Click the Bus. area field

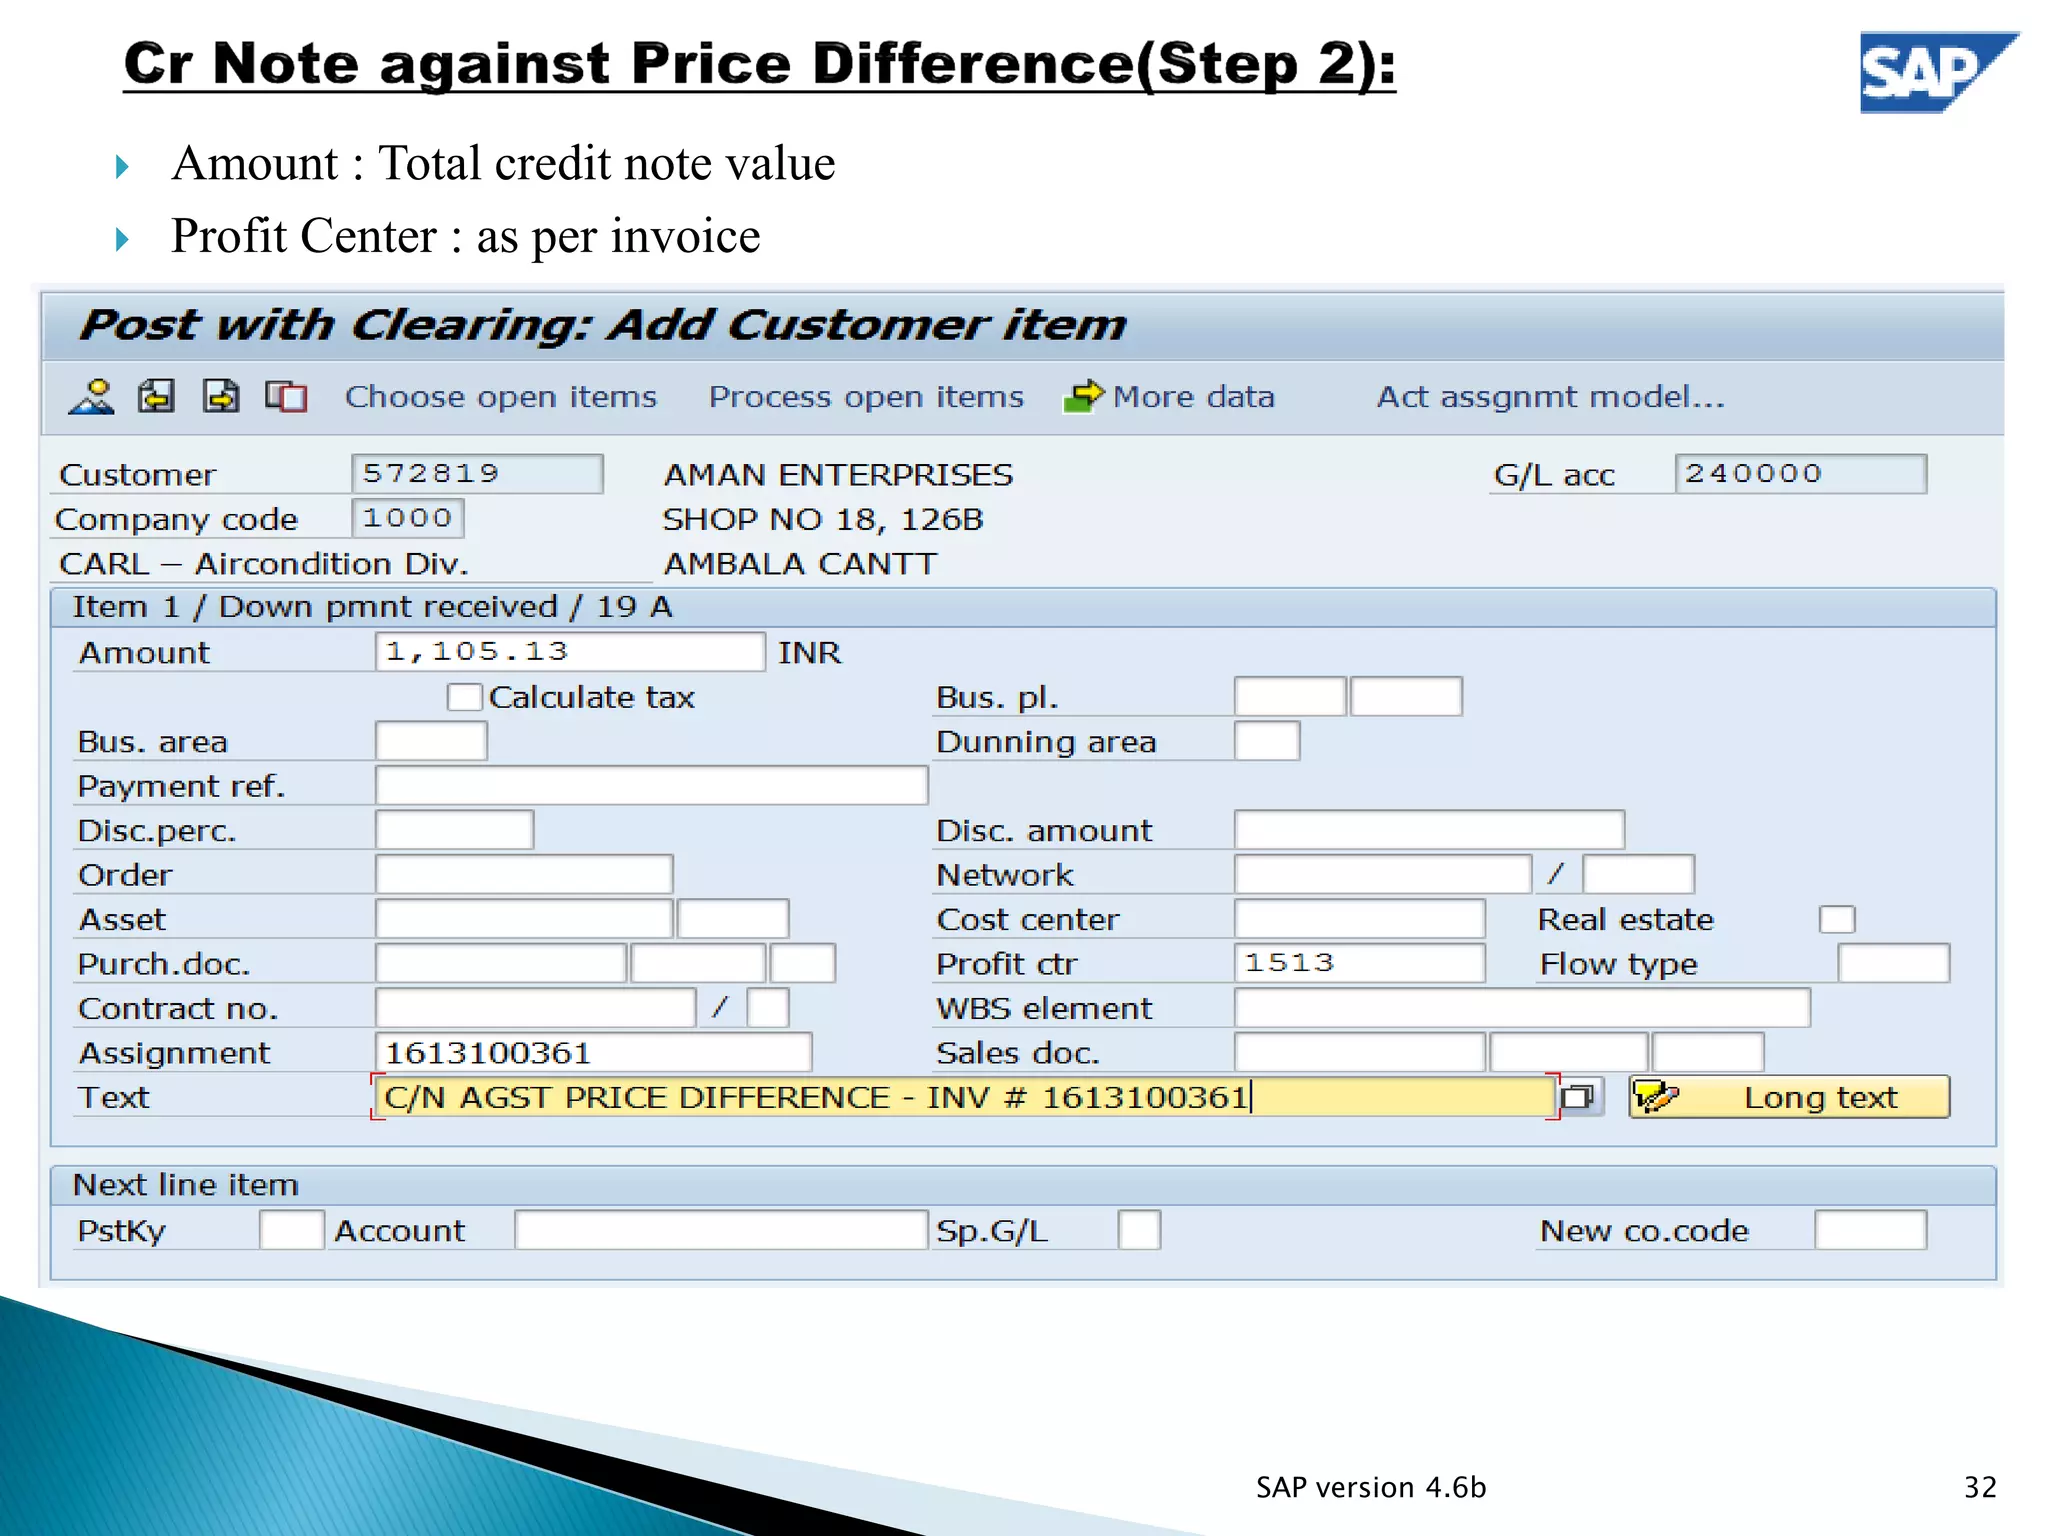pos(431,741)
